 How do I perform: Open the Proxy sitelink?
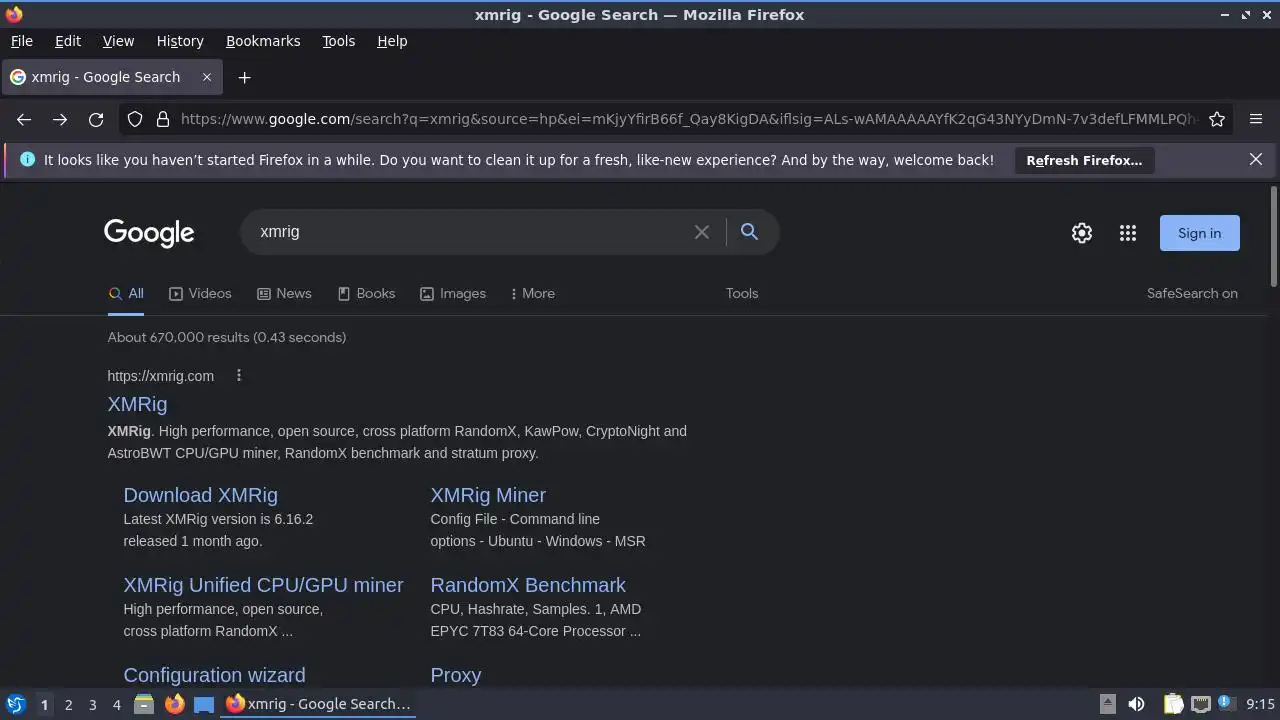pos(456,675)
